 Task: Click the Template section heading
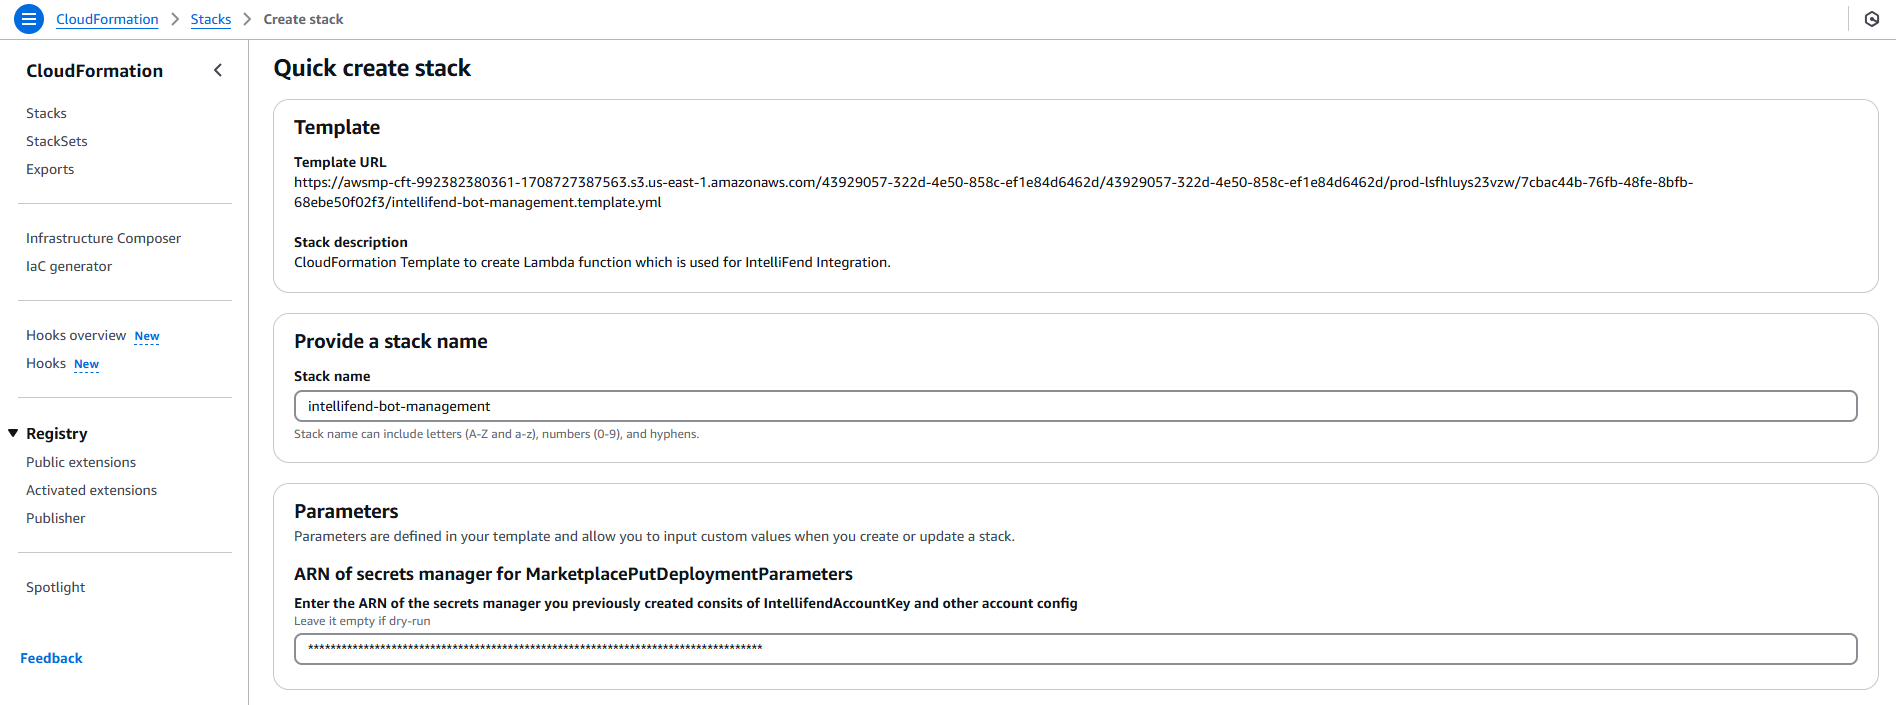[x=337, y=127]
